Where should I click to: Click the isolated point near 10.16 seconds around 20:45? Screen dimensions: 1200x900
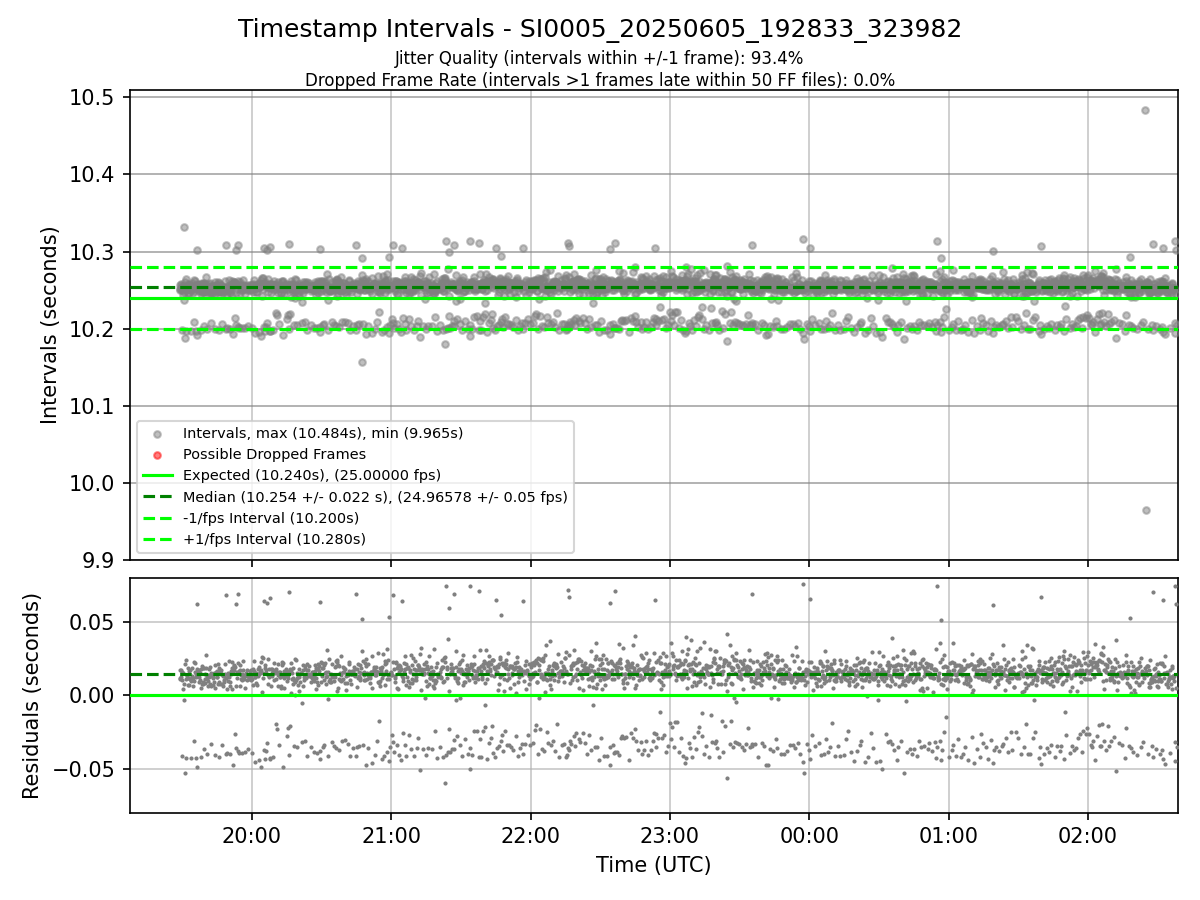point(362,362)
